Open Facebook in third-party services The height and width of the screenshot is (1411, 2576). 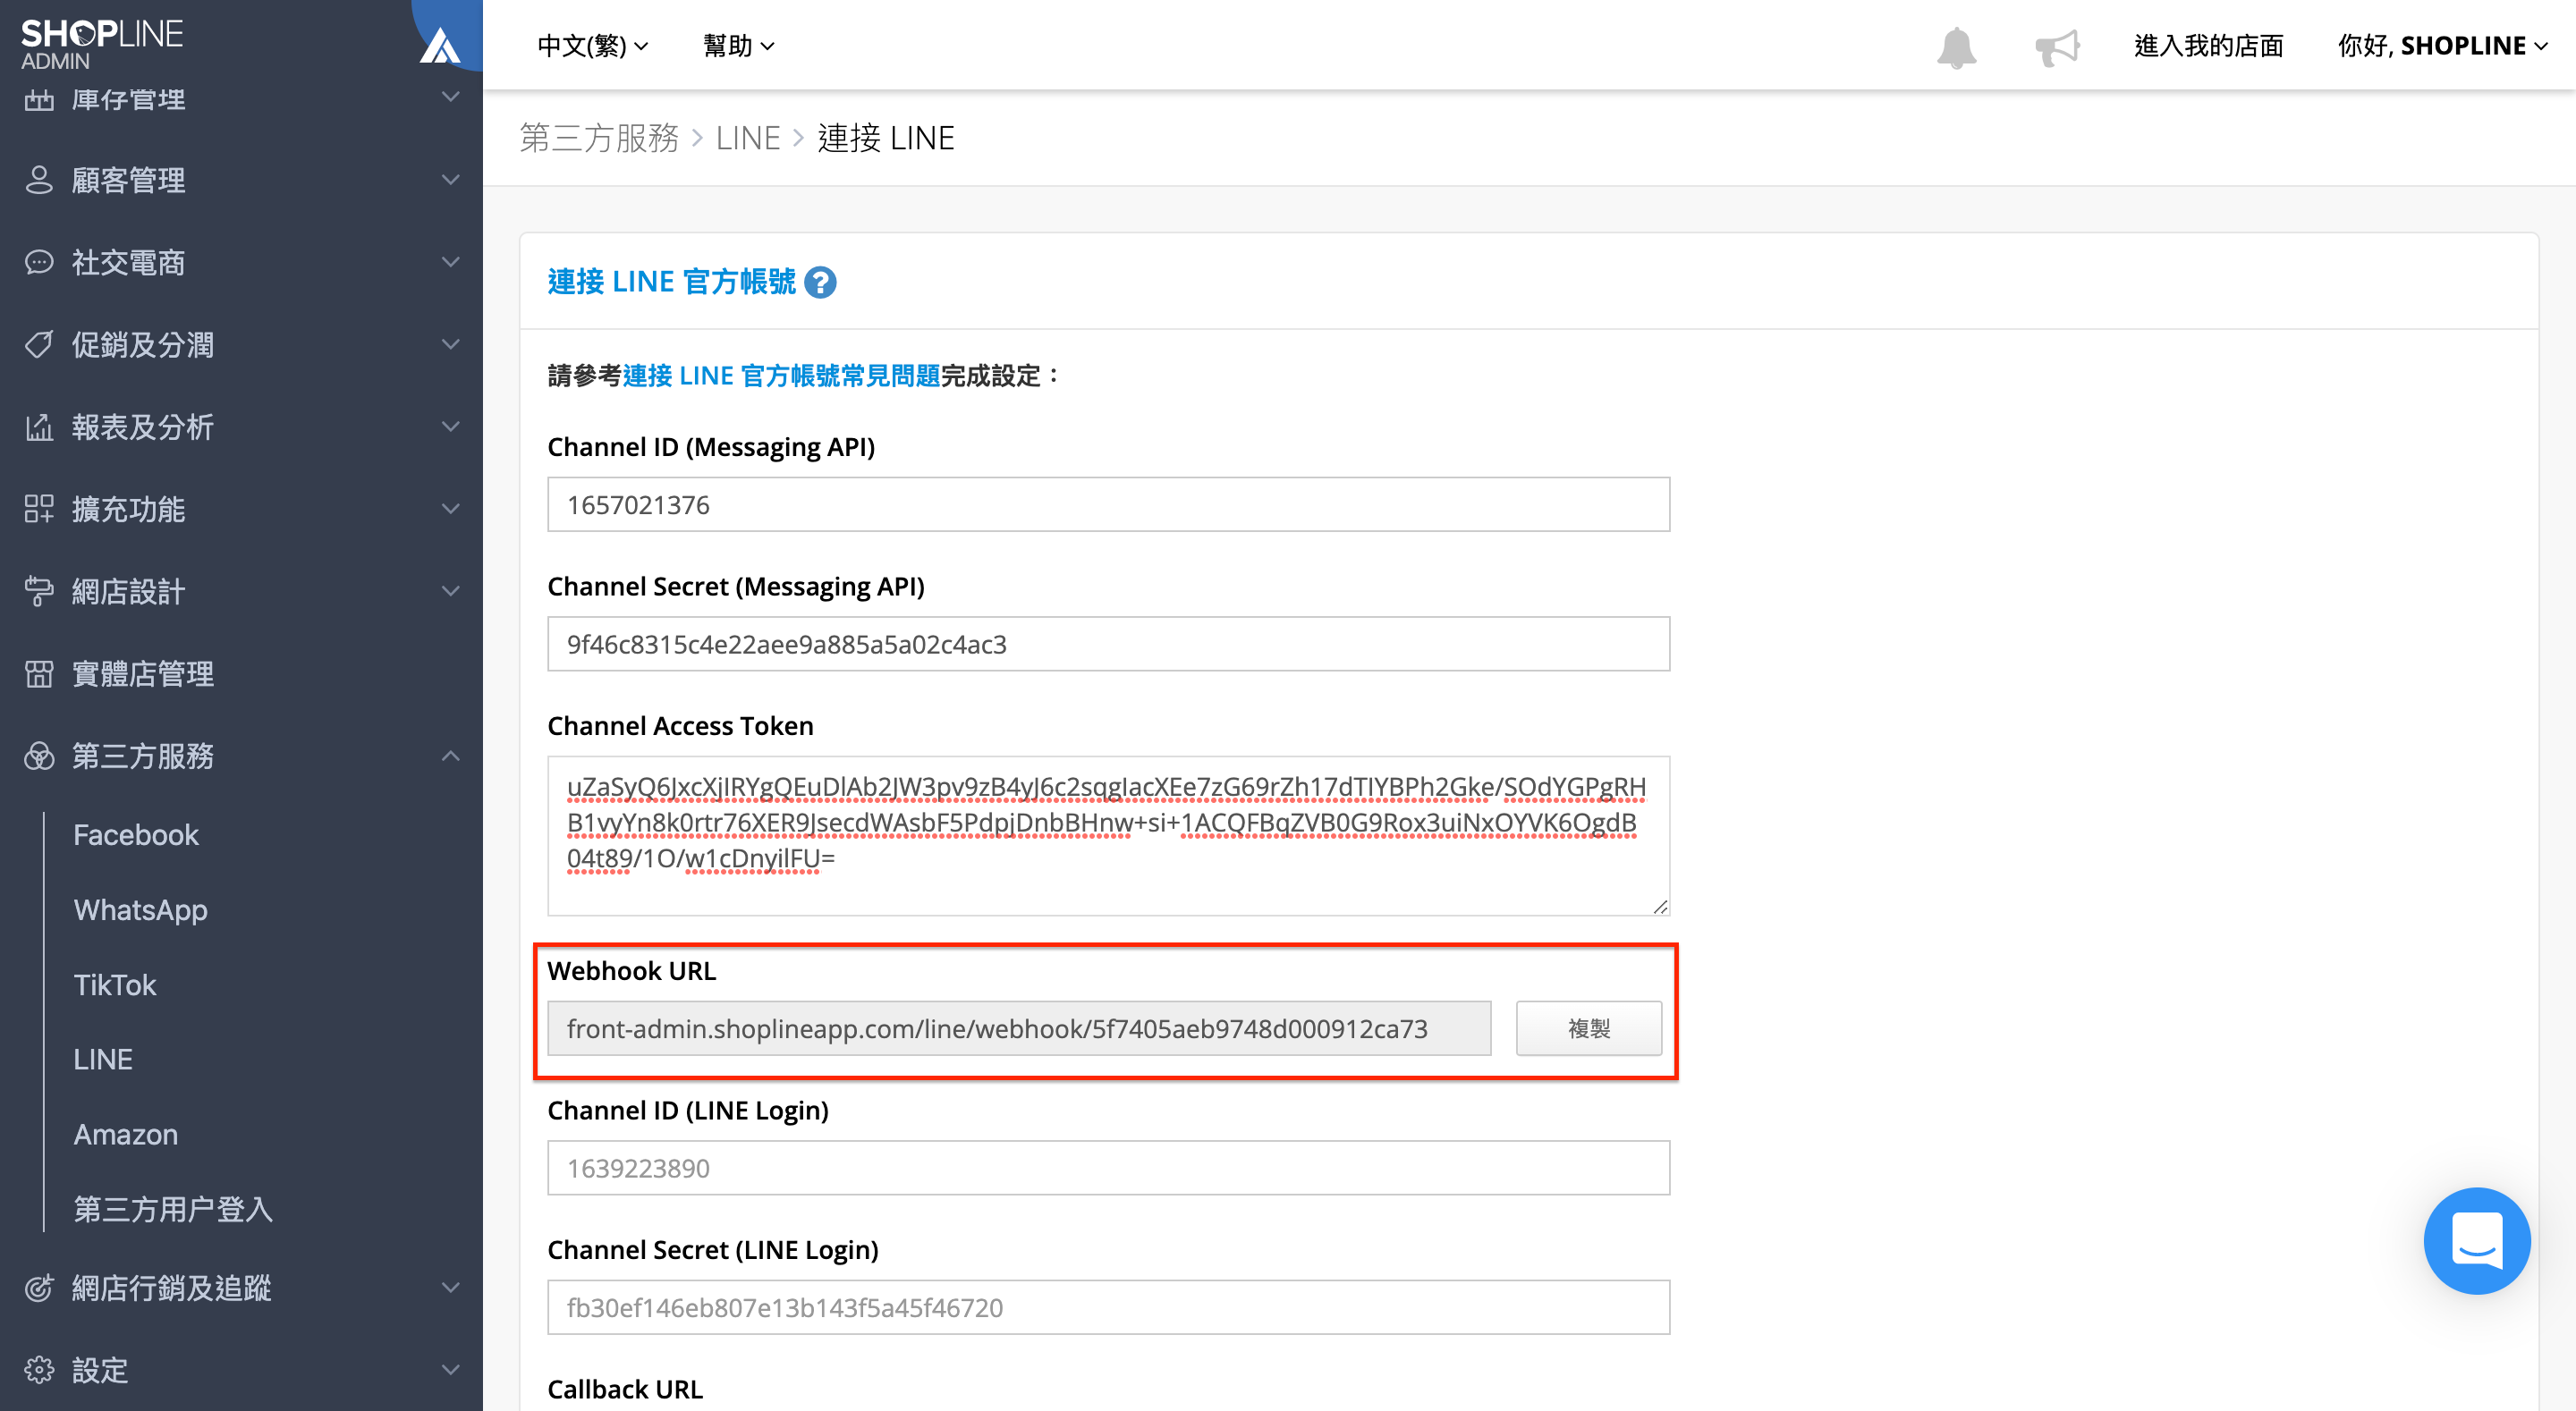pos(136,835)
